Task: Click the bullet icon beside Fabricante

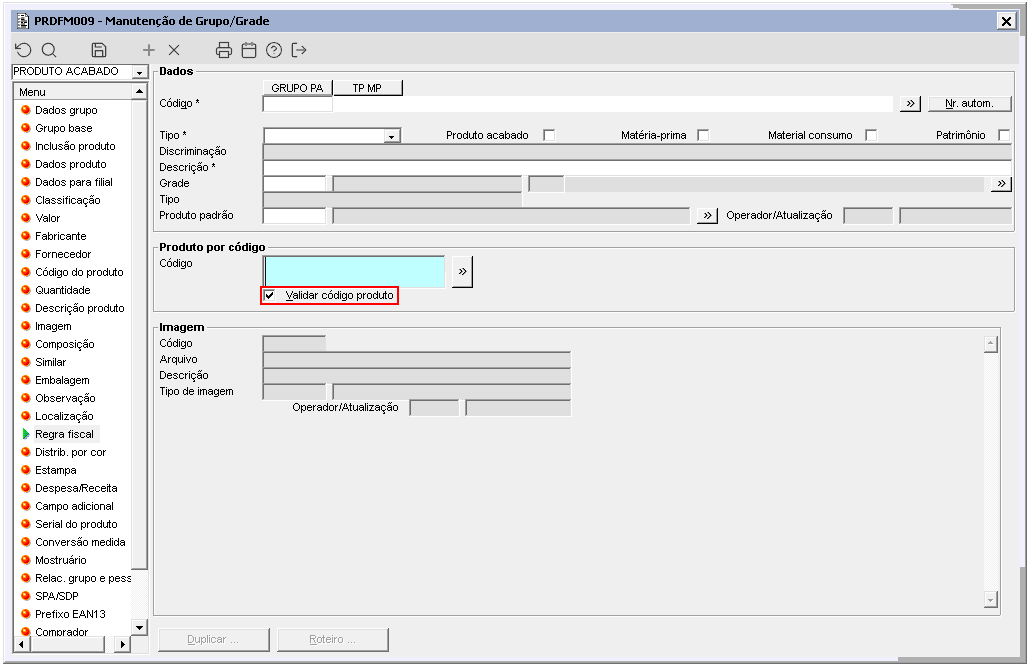Action: point(26,235)
